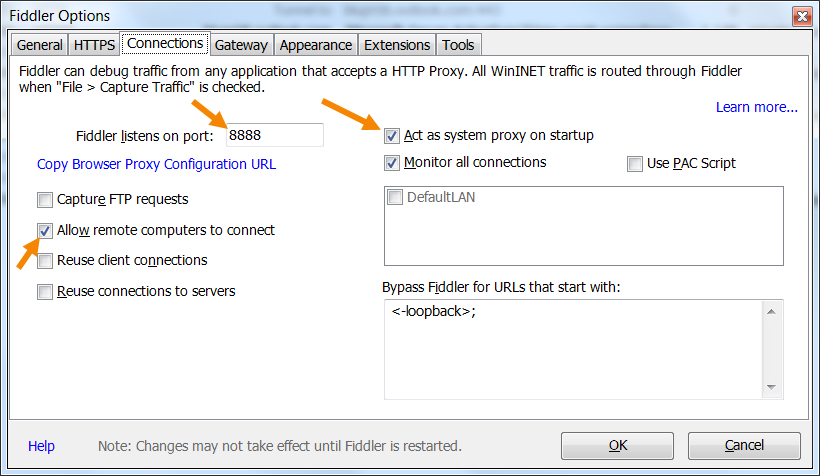
Task: Close the Fiddler Options dialog
Action: pyautogui.click(x=801, y=16)
